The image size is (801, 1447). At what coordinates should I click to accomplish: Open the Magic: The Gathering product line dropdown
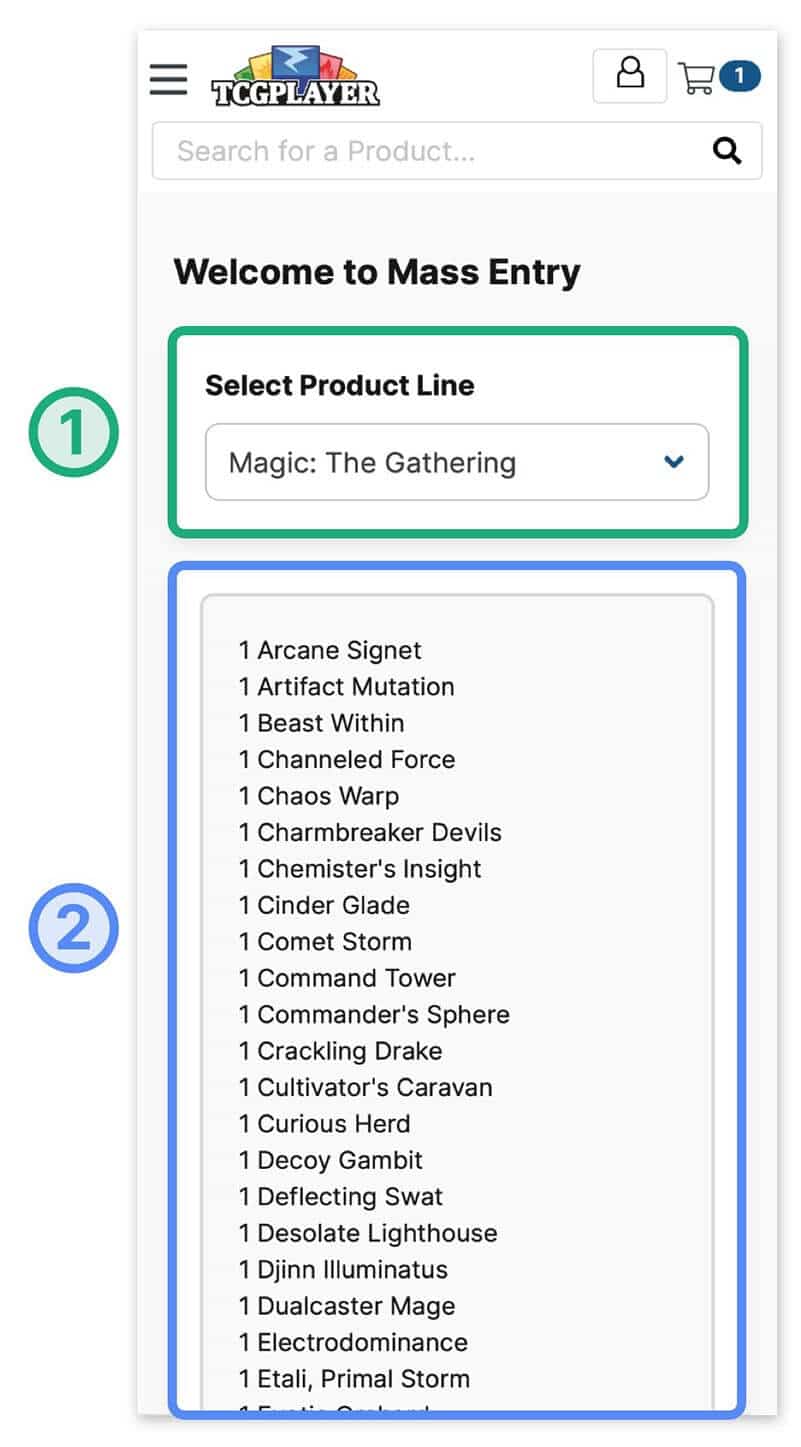(456, 462)
